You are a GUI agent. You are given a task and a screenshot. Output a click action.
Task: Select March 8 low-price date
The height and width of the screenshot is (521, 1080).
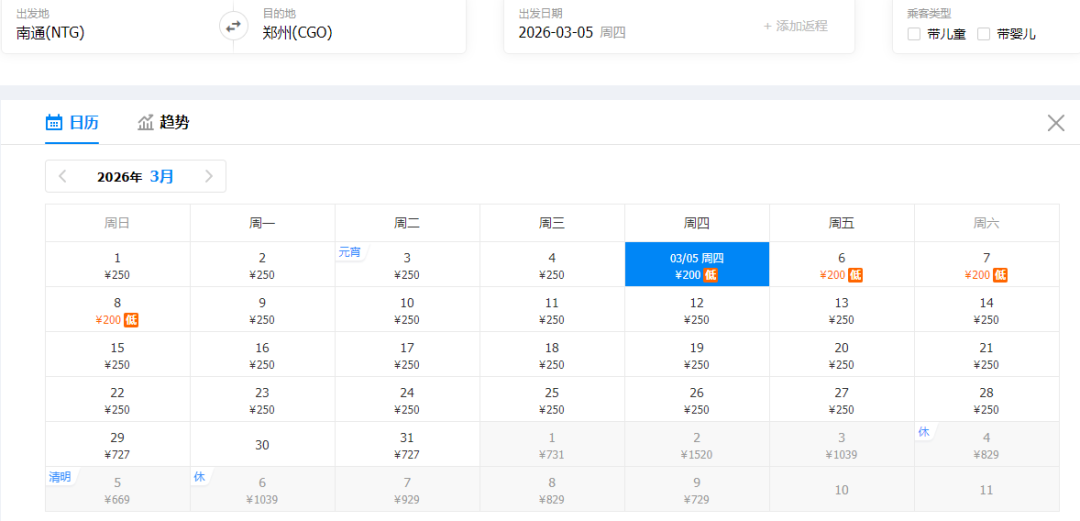click(x=118, y=310)
